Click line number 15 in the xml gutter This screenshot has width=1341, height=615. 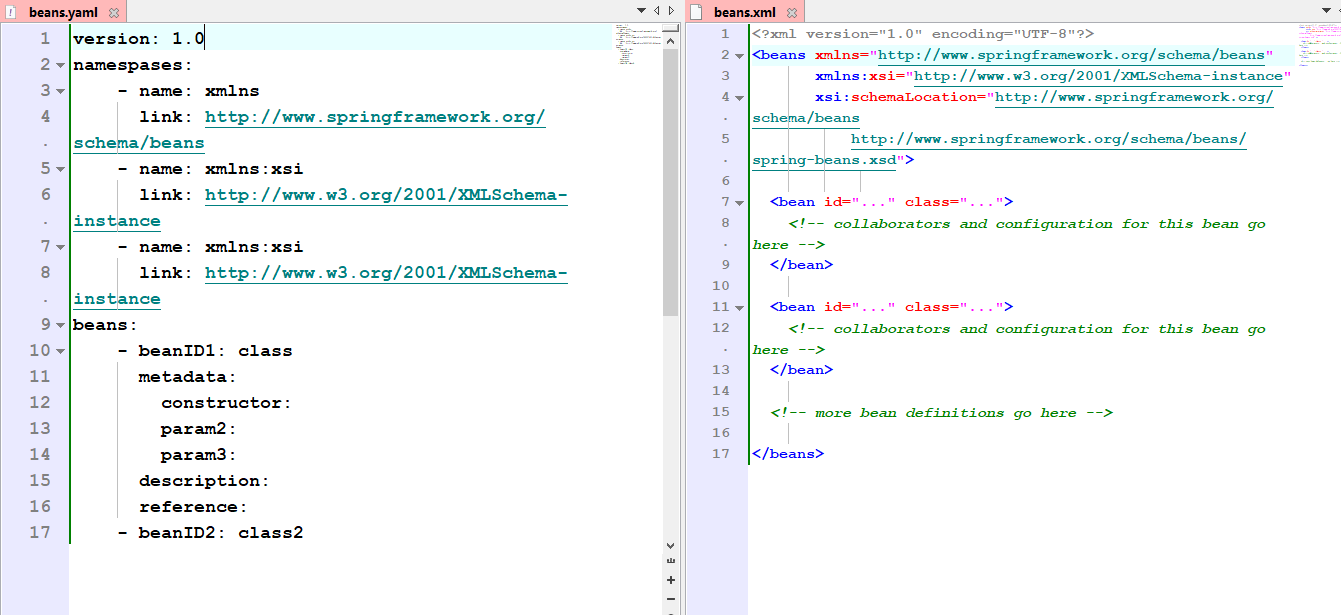[721, 412]
